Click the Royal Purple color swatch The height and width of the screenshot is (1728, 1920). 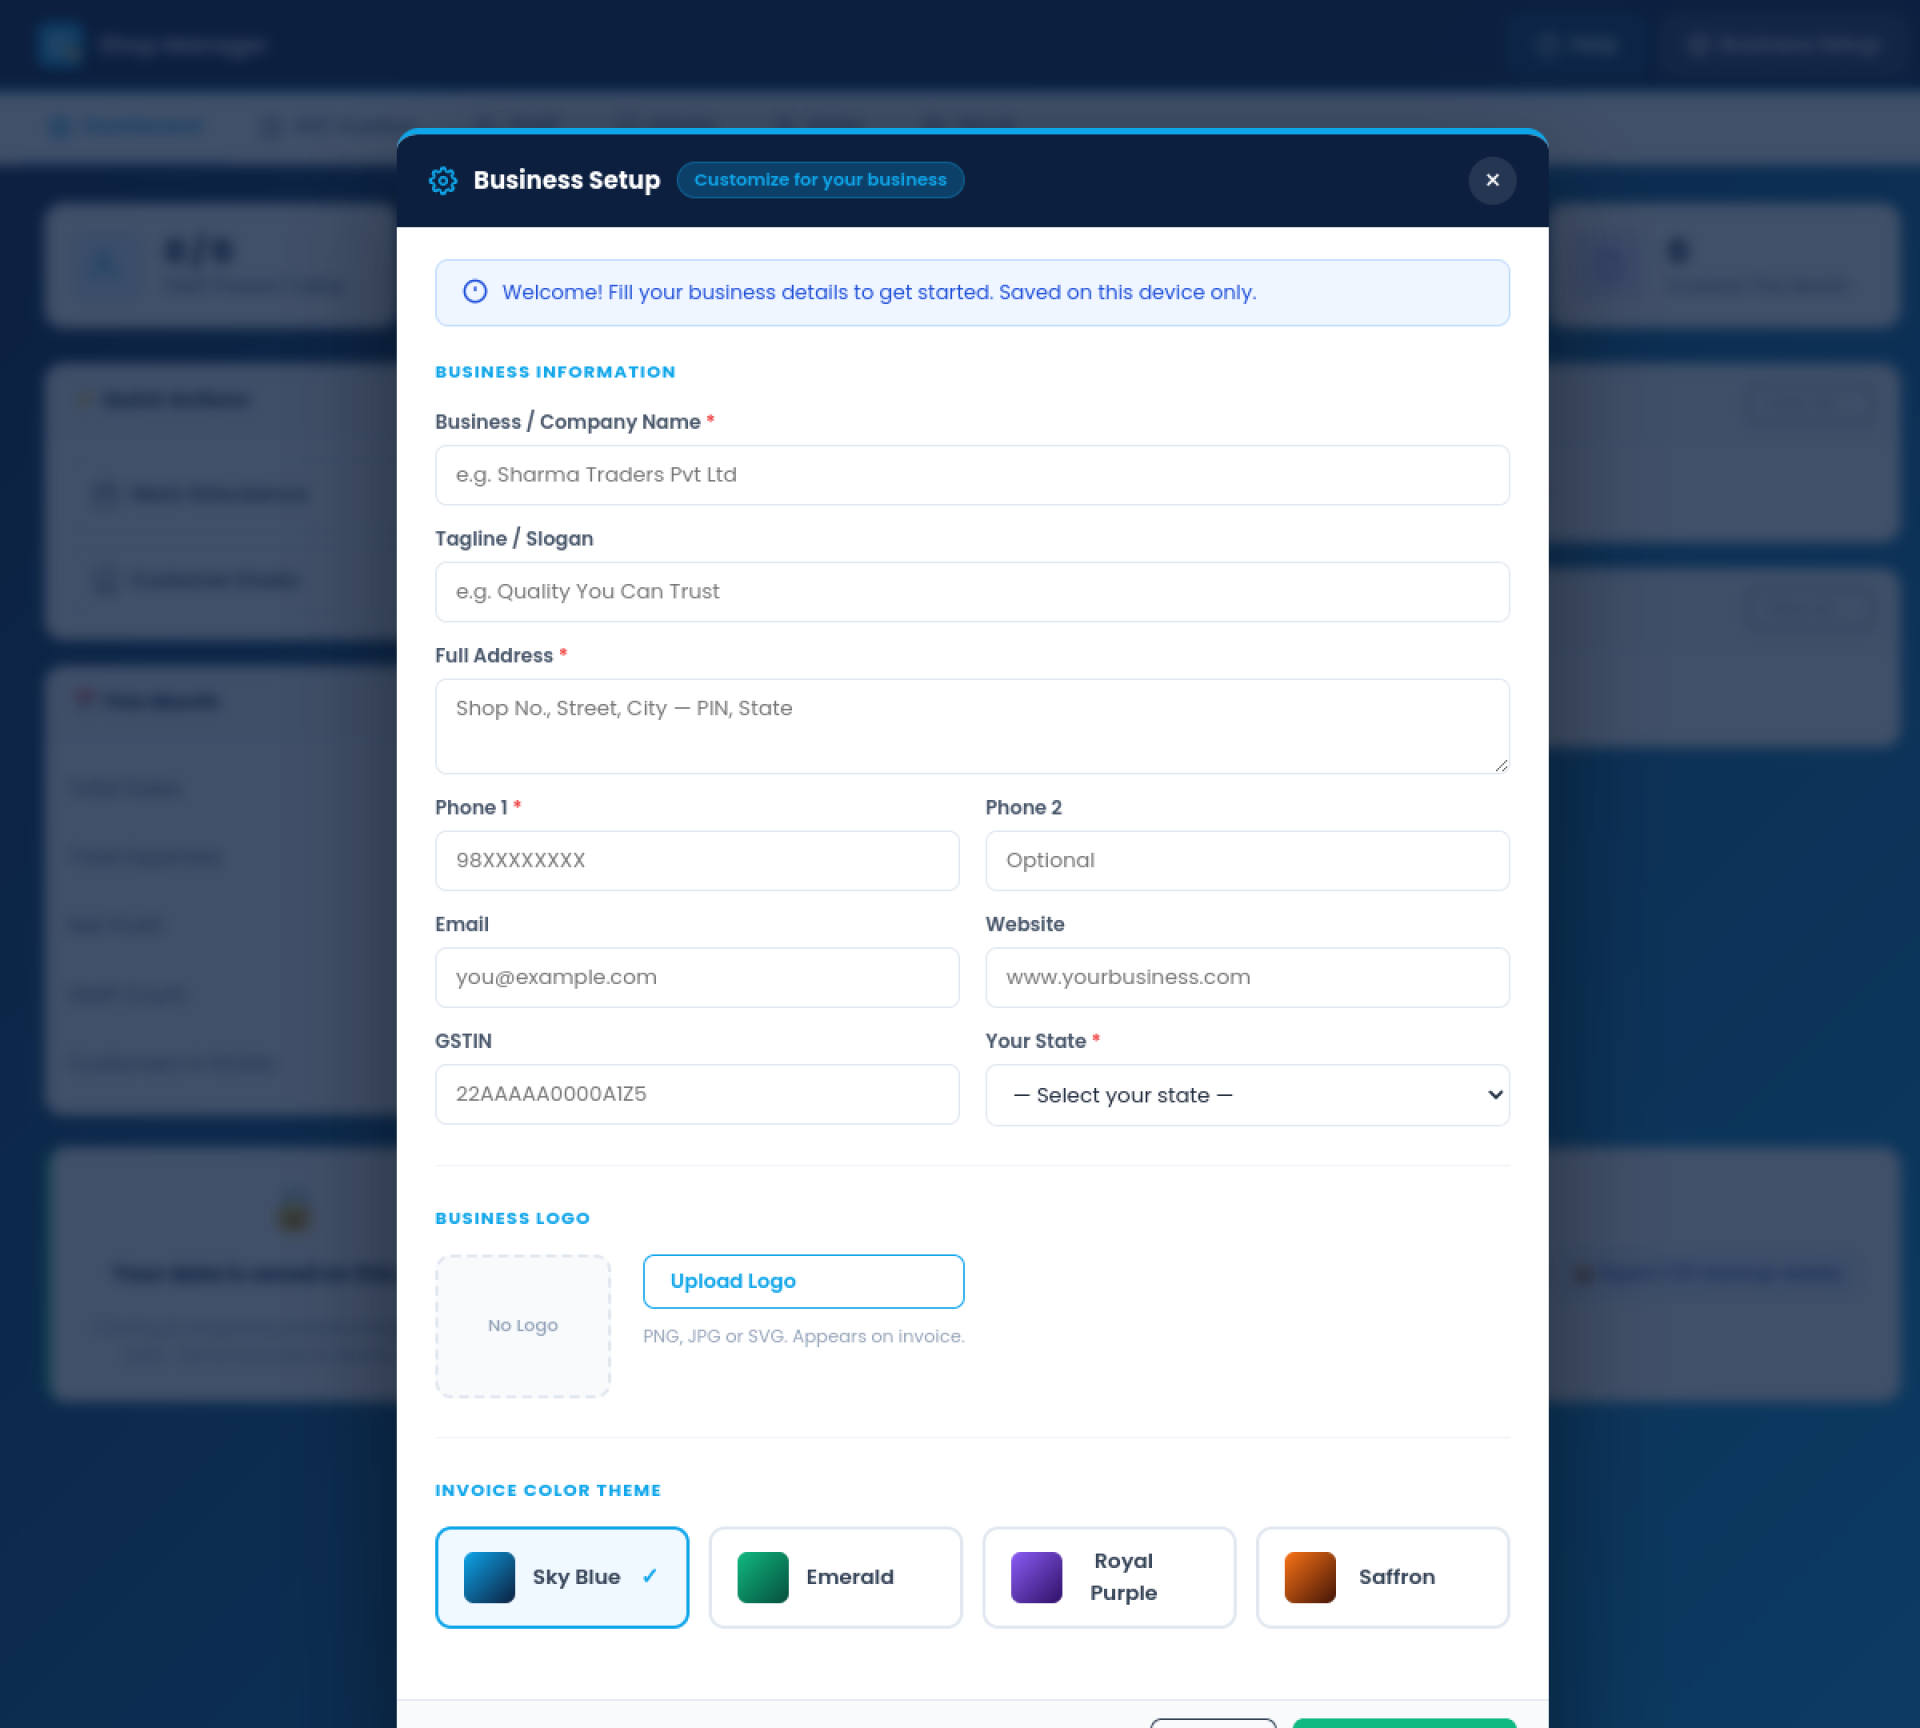1036,1577
